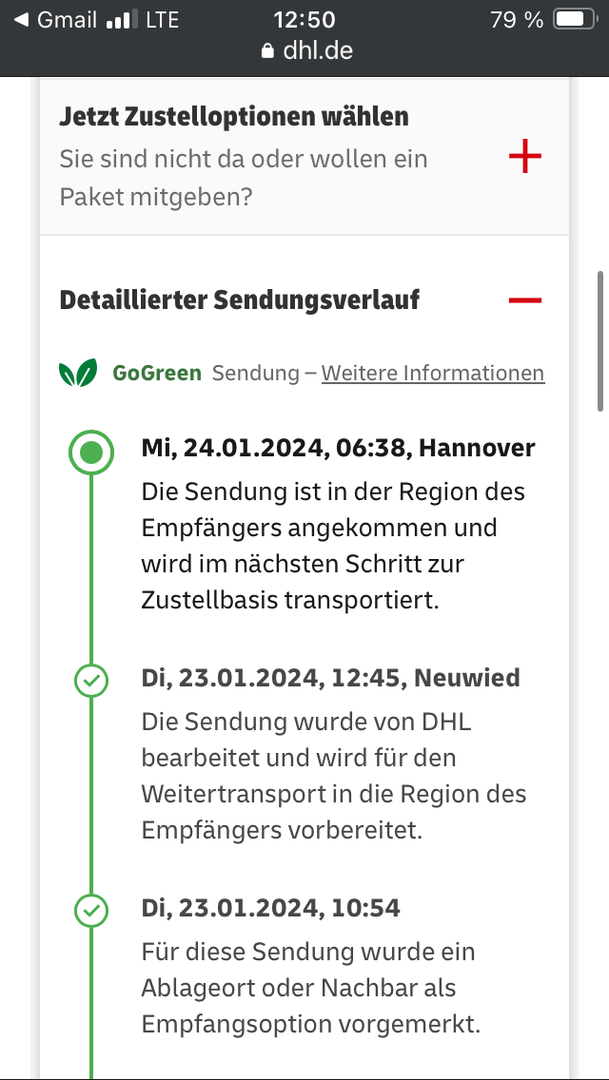Select the checkmark marker for the 10:54 event
The height and width of the screenshot is (1080, 609).
(91, 911)
